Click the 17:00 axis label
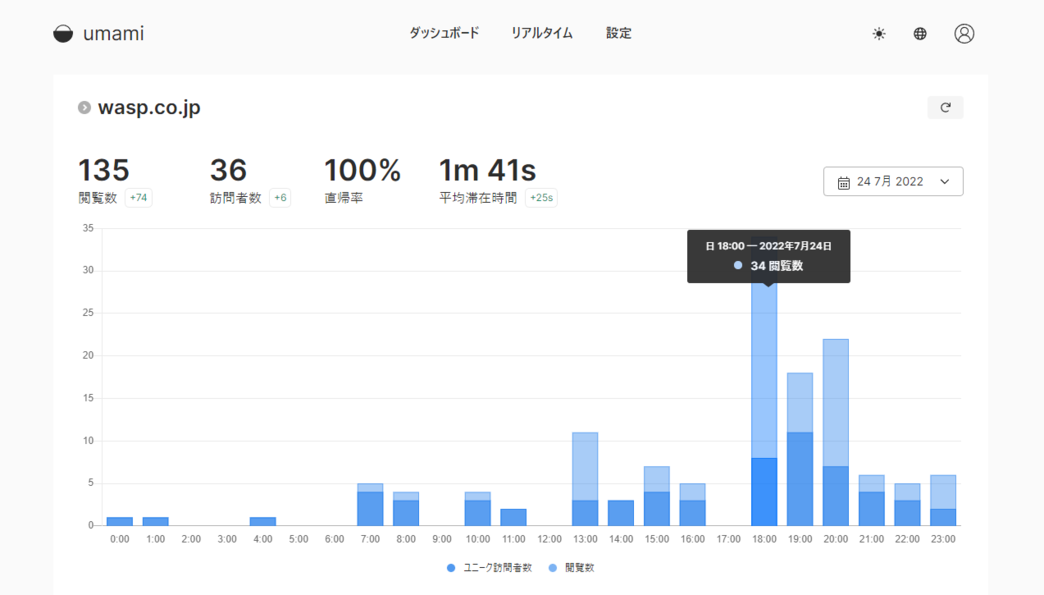This screenshot has width=1044, height=595. pyautogui.click(x=728, y=539)
